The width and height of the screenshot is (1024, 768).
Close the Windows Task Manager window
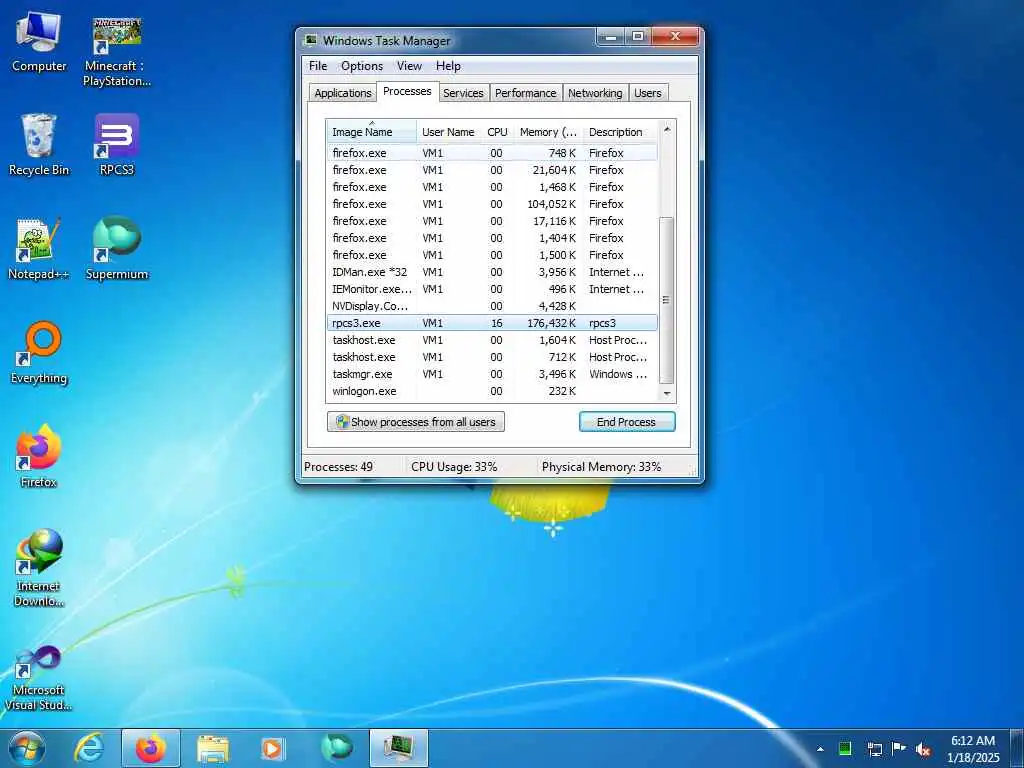click(x=675, y=37)
